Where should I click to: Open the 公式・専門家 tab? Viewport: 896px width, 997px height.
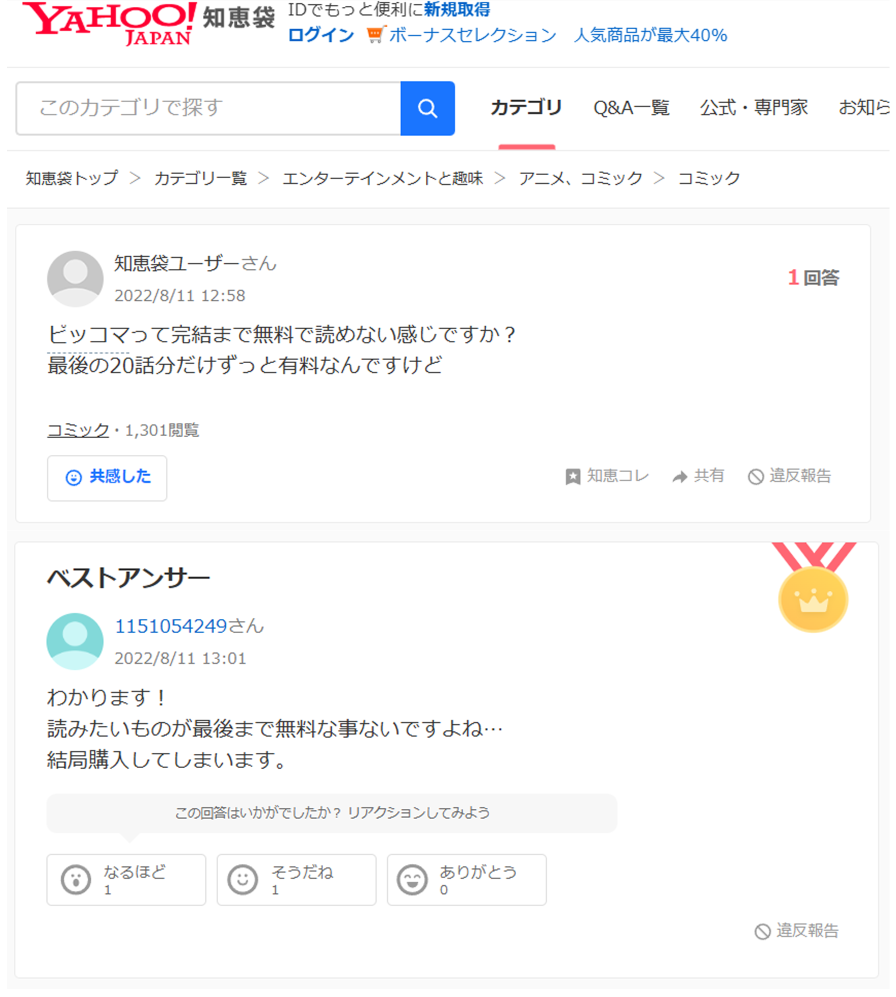[754, 107]
